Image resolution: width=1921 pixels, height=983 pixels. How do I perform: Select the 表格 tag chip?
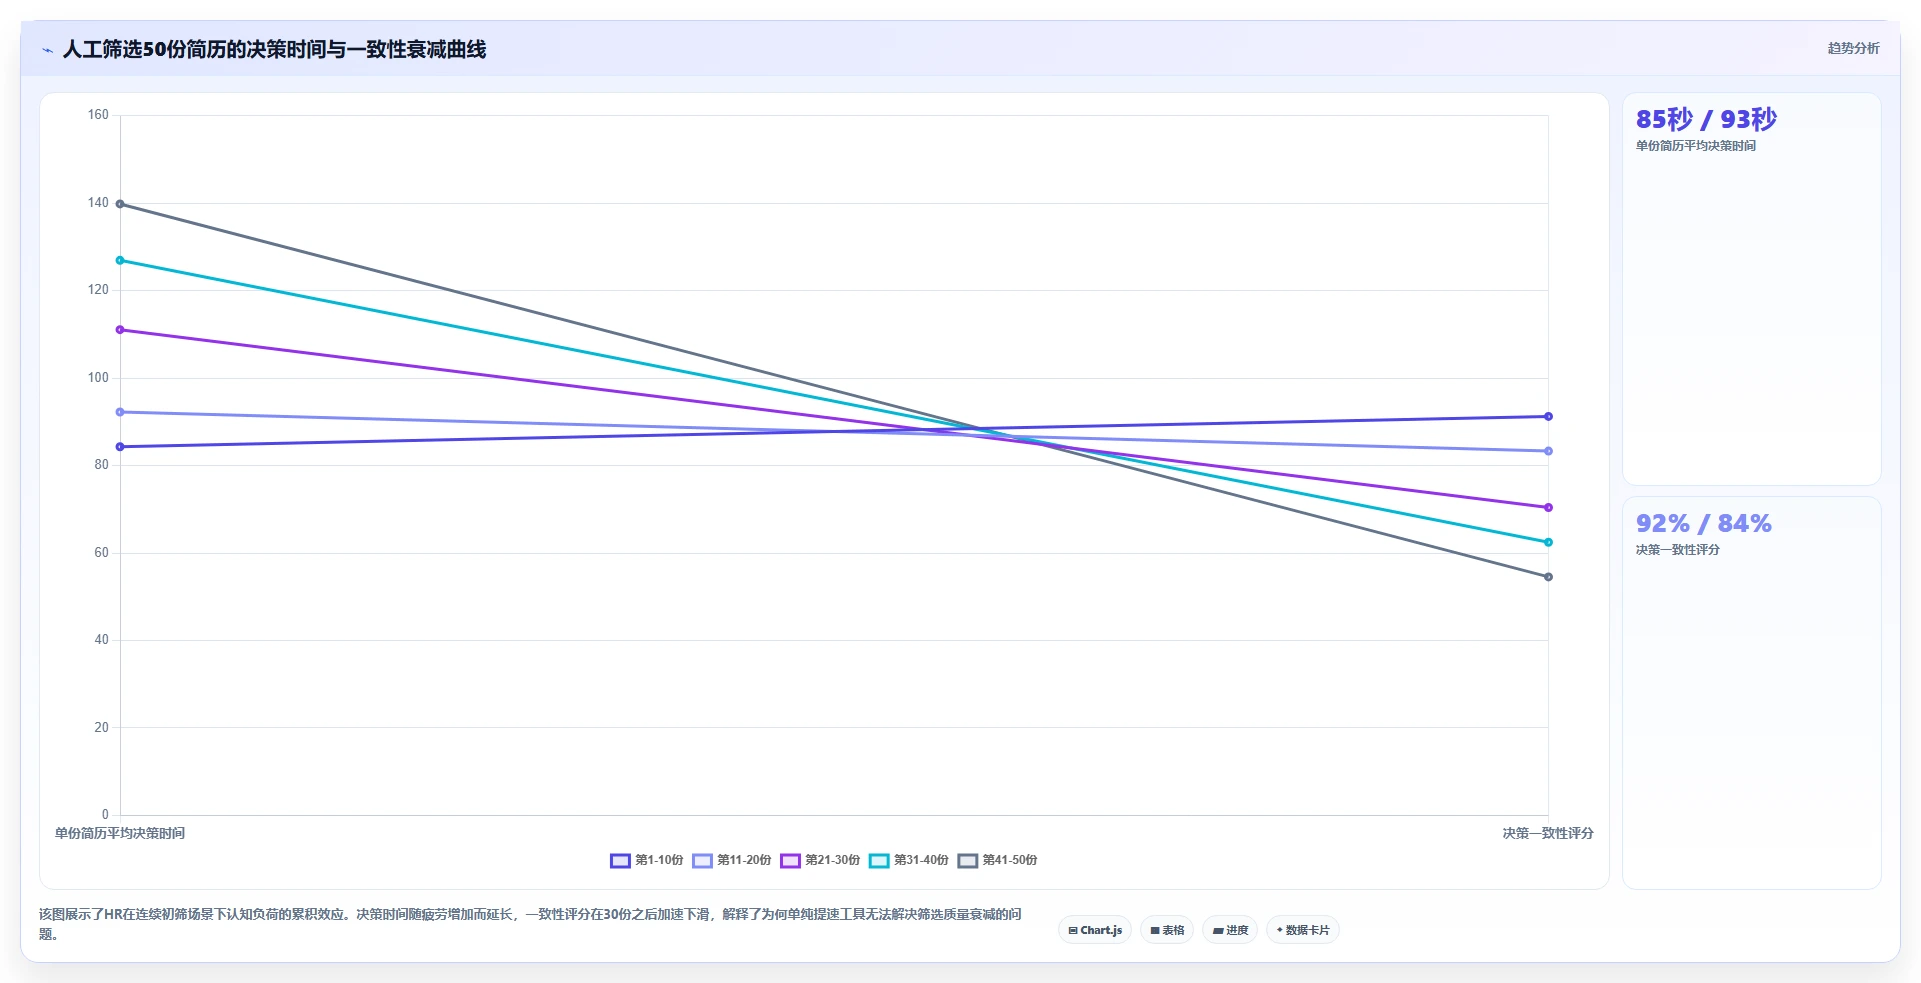1167,930
